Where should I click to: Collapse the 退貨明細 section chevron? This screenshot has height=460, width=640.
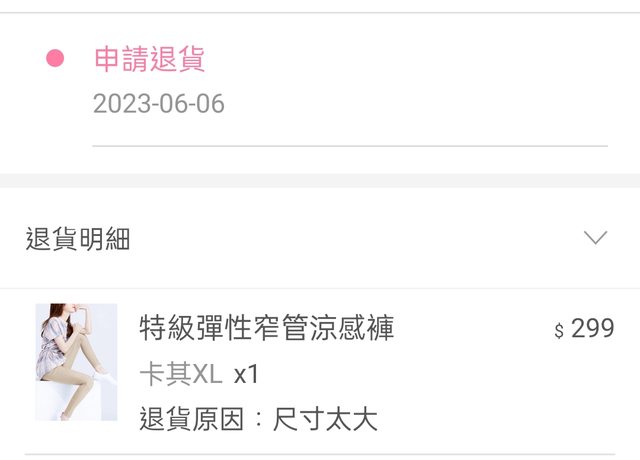[595, 237]
